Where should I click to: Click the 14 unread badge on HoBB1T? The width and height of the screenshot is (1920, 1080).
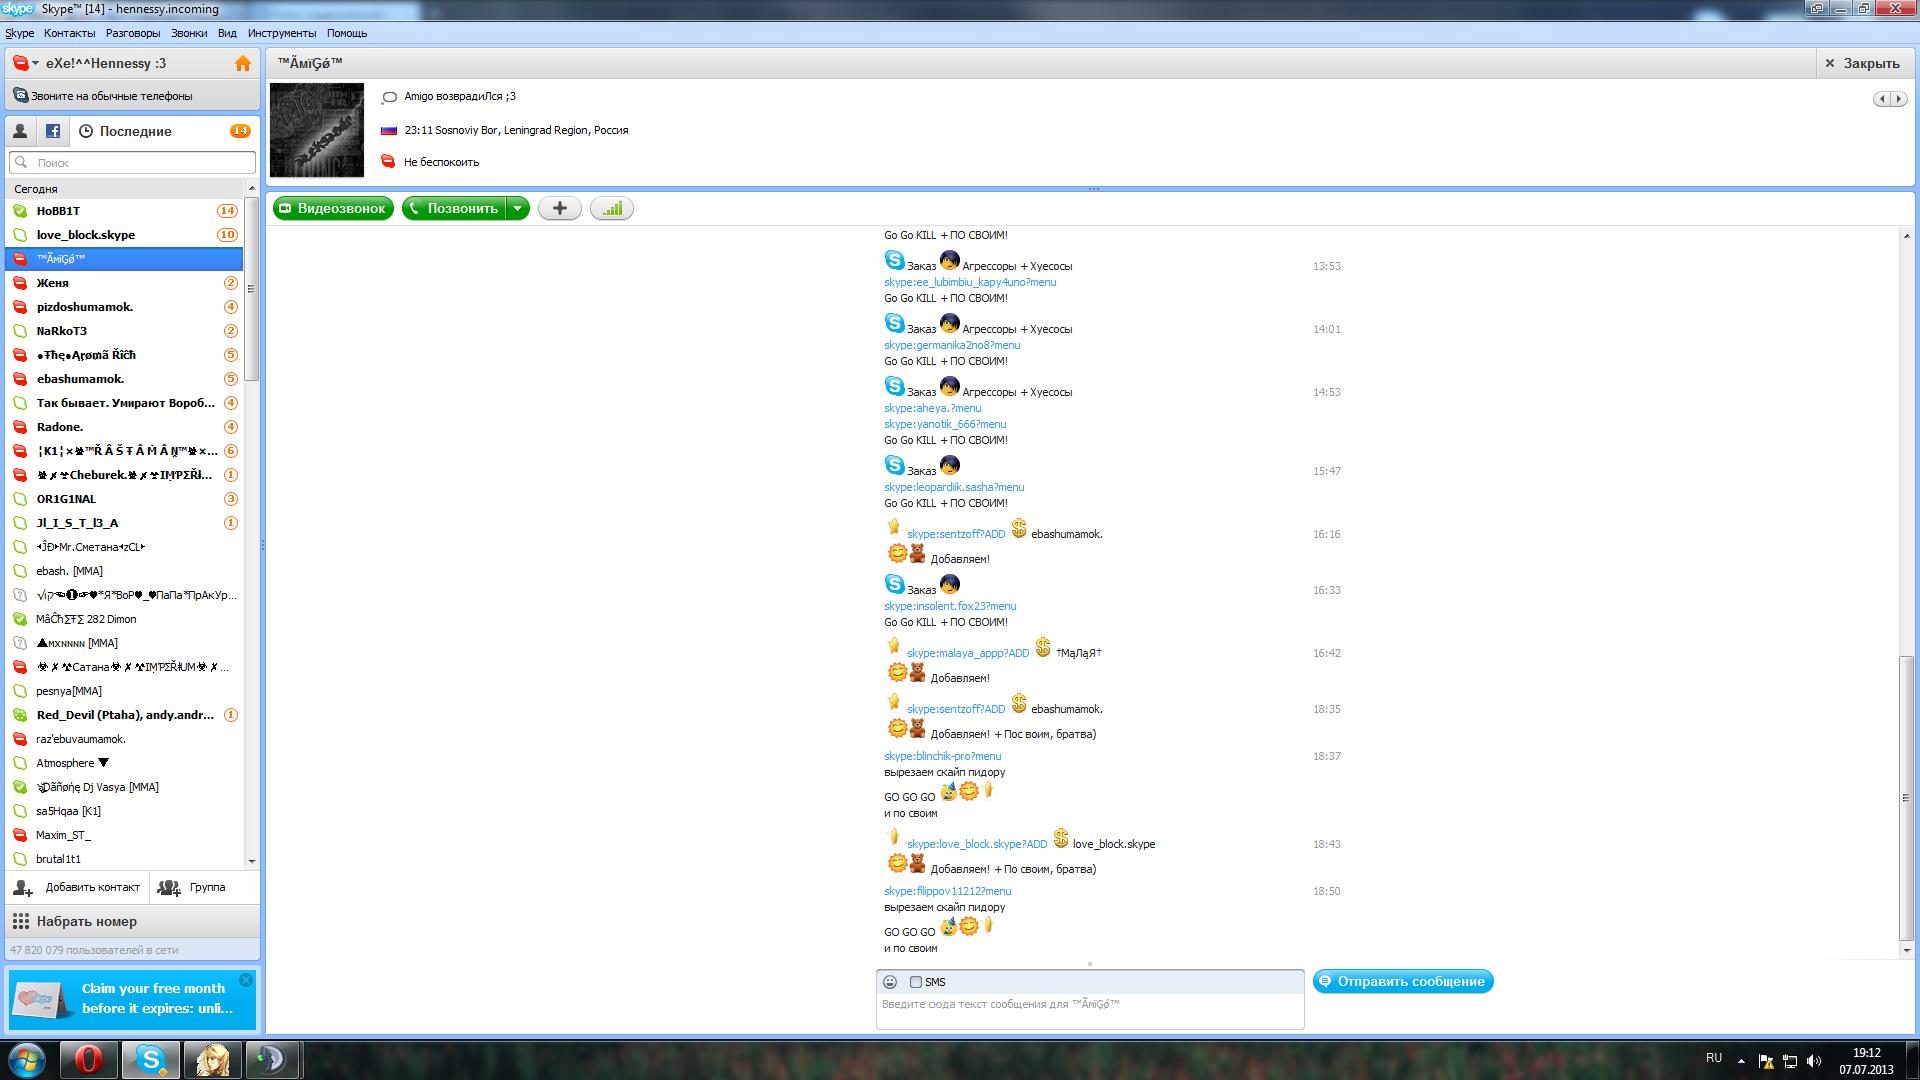point(227,211)
